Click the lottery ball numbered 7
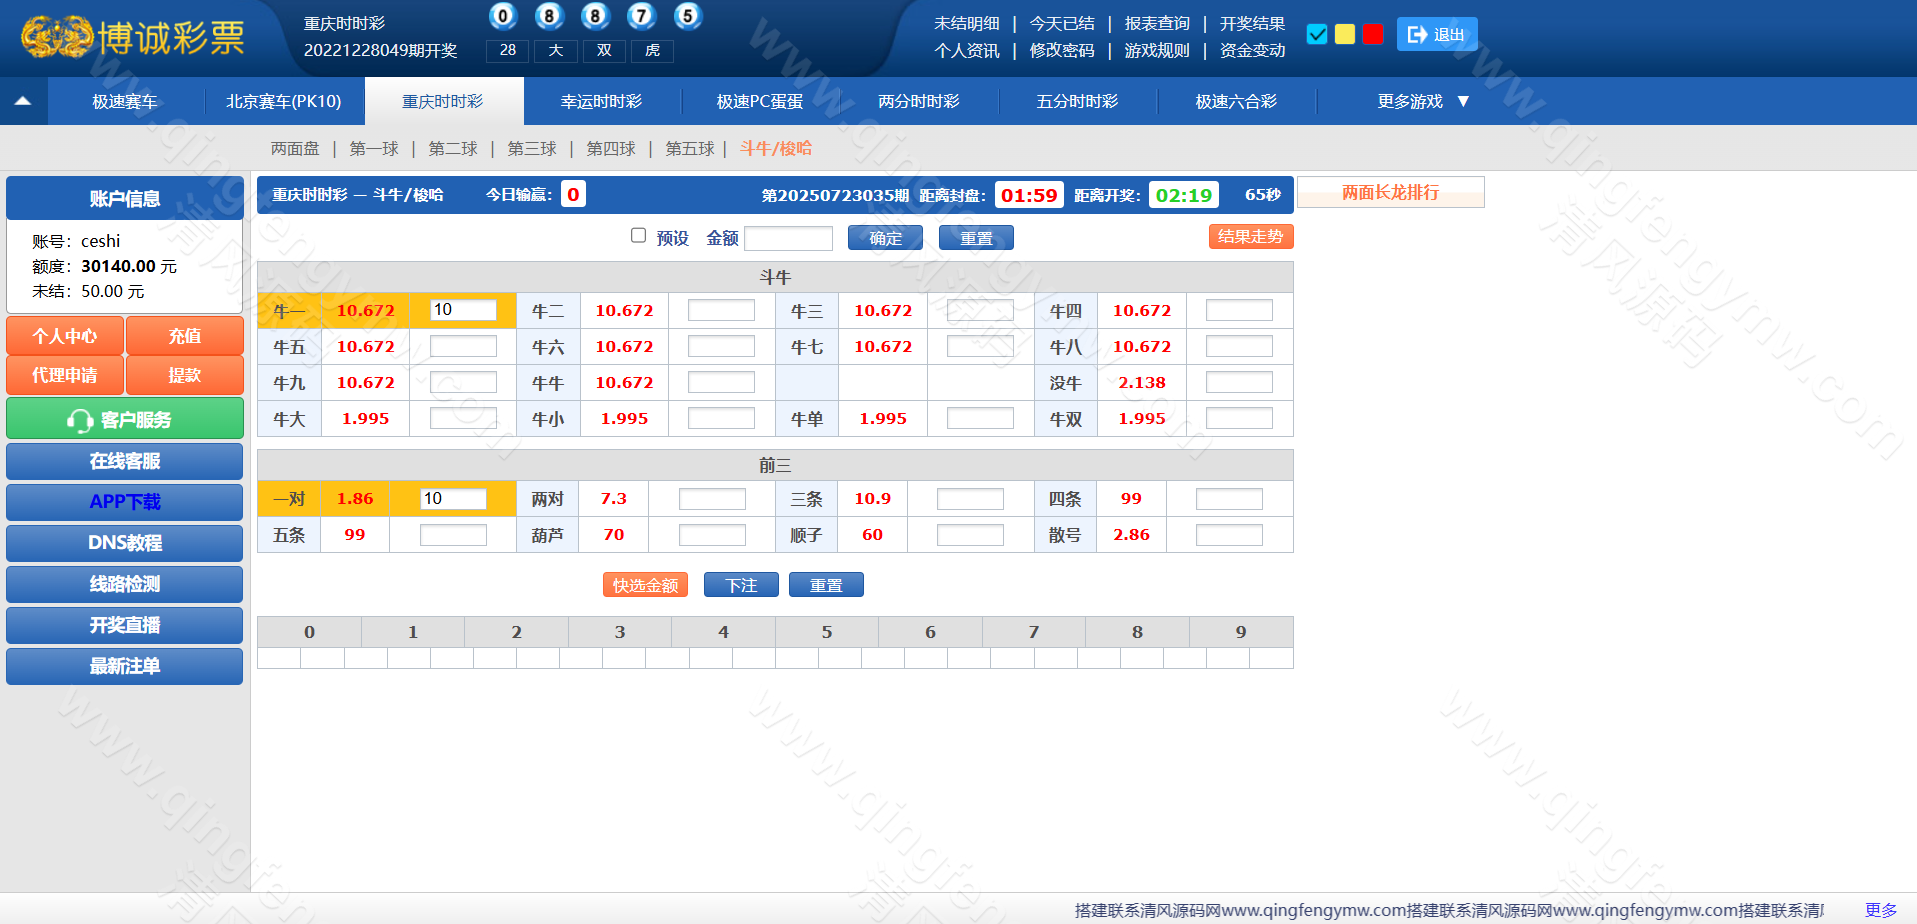The image size is (1917, 924). [x=641, y=16]
